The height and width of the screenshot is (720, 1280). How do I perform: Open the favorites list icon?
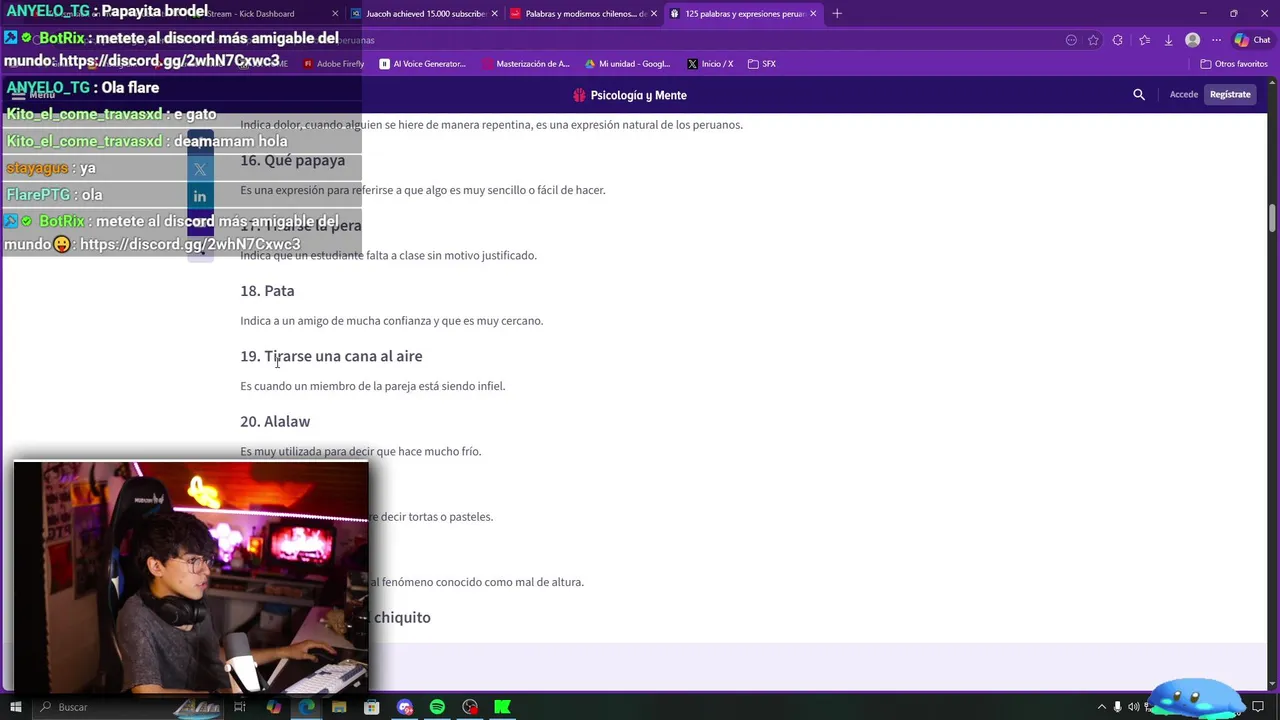(1144, 40)
